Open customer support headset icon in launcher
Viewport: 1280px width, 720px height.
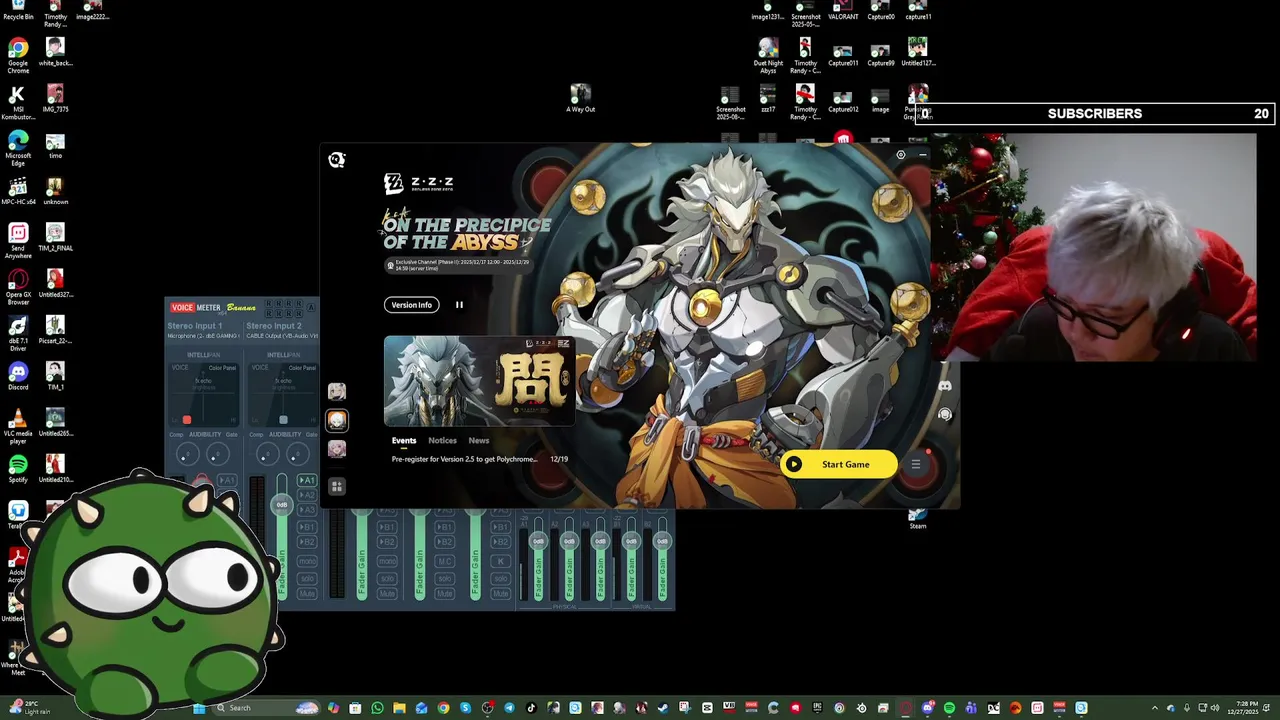(945, 414)
